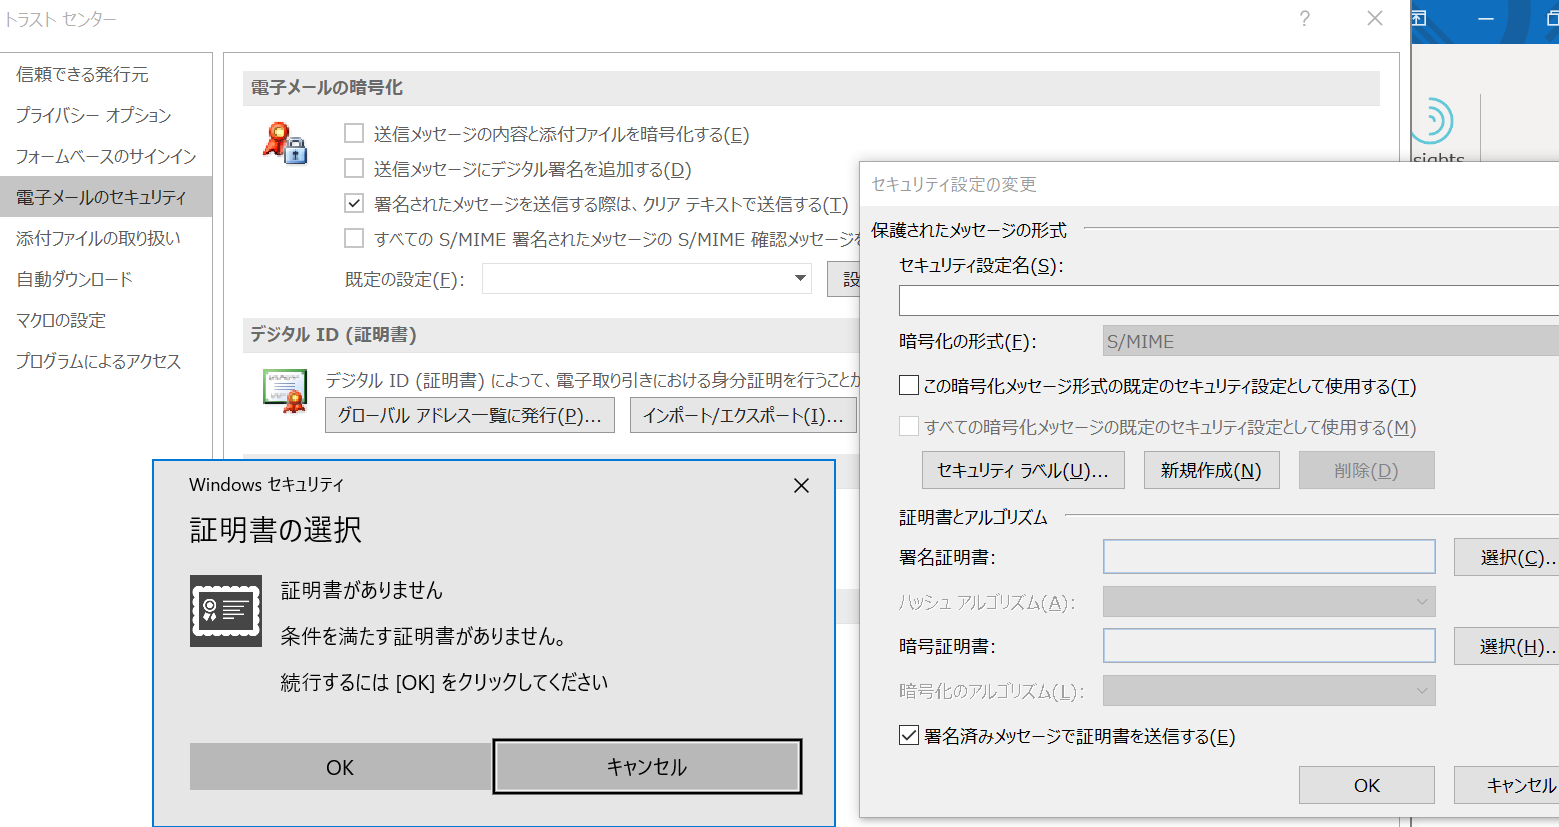Expand the ハッシュ アルゴリズム dropdown

[1269, 601]
